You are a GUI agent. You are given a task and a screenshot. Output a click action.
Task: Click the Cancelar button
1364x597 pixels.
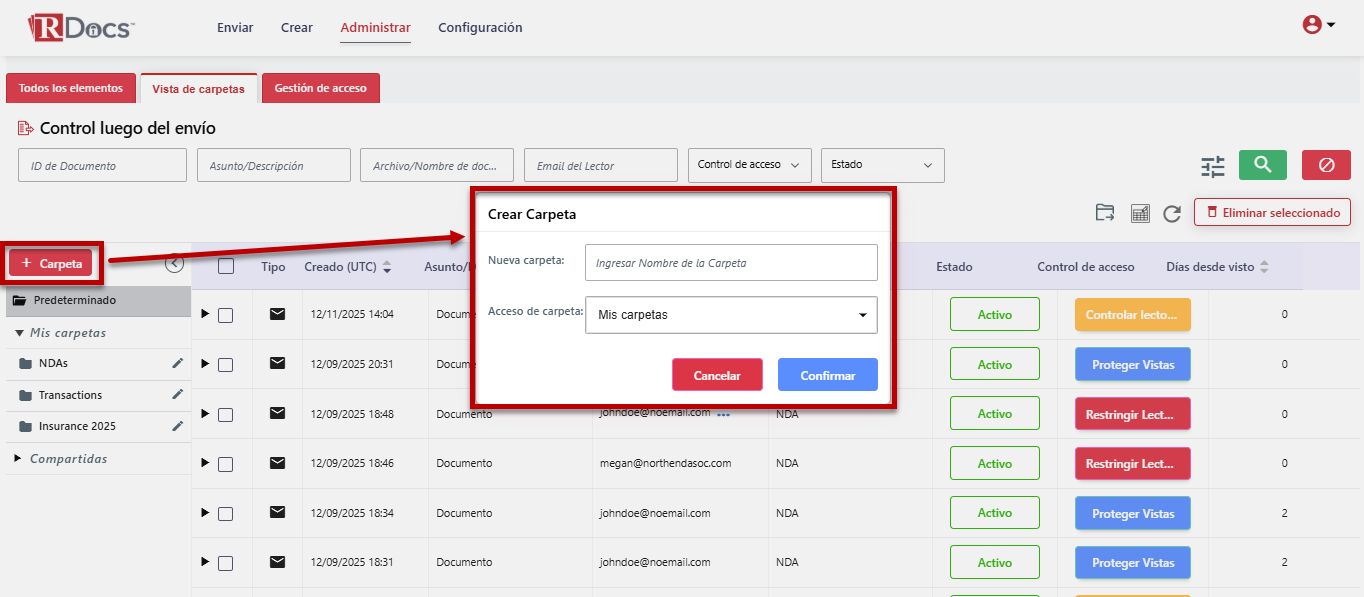point(717,375)
